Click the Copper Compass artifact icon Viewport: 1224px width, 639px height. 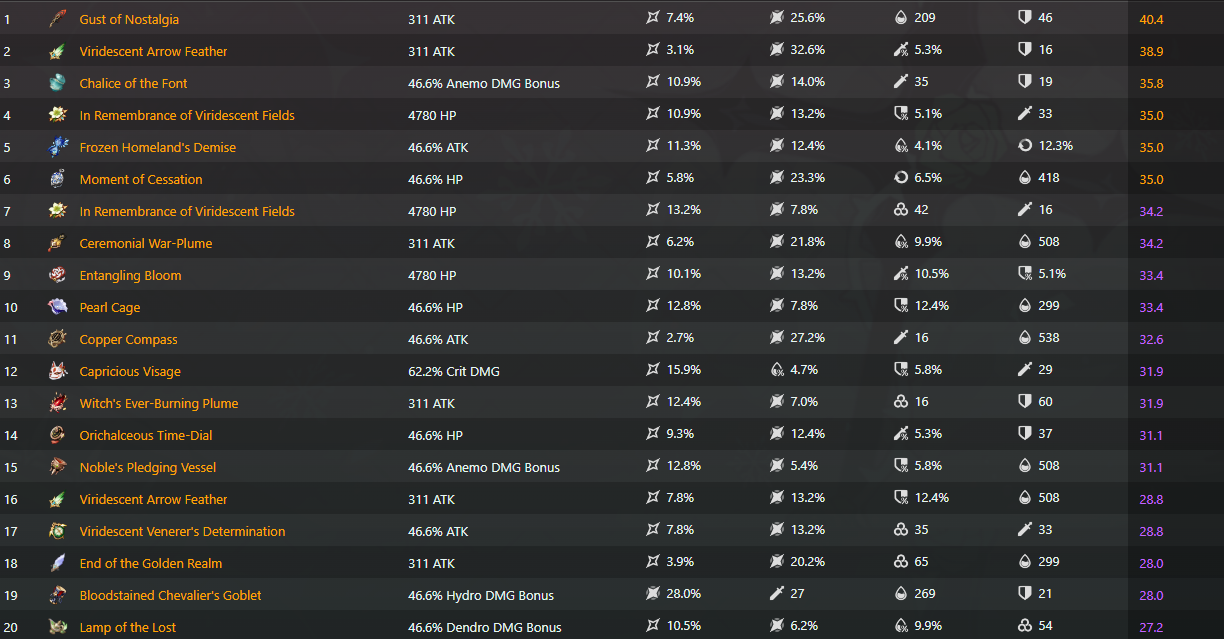tap(57, 339)
